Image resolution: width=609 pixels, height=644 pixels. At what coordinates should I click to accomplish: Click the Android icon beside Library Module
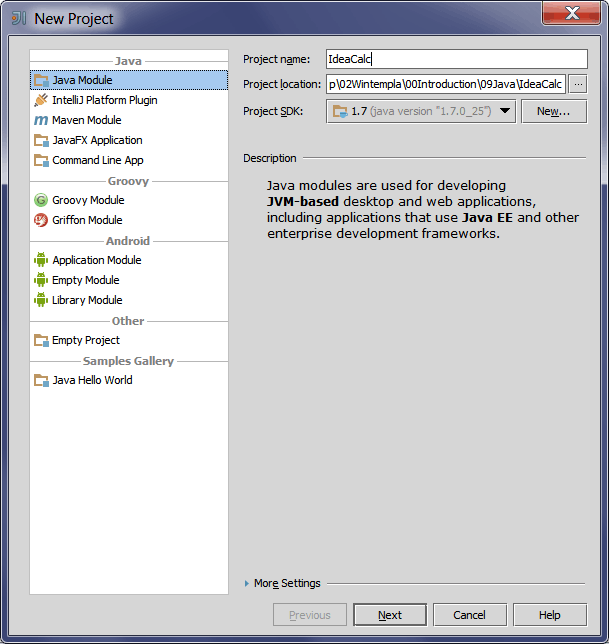click(x=41, y=300)
